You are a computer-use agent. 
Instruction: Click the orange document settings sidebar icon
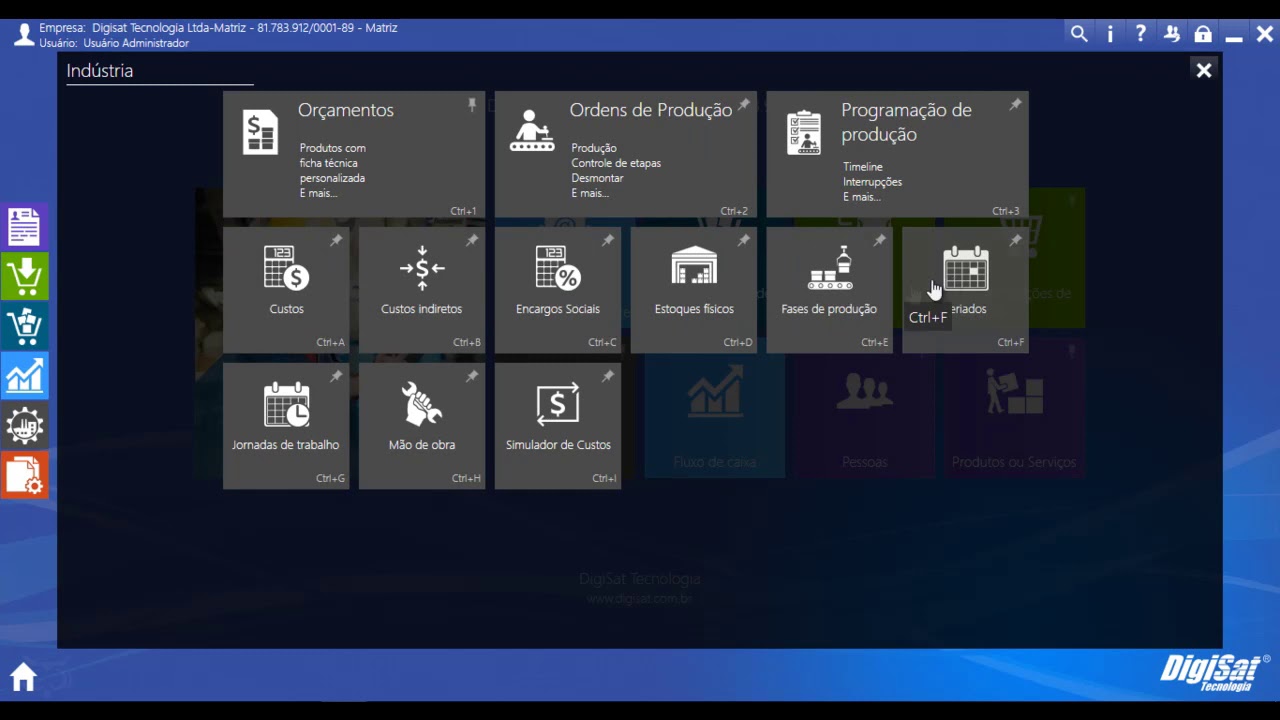click(24, 475)
